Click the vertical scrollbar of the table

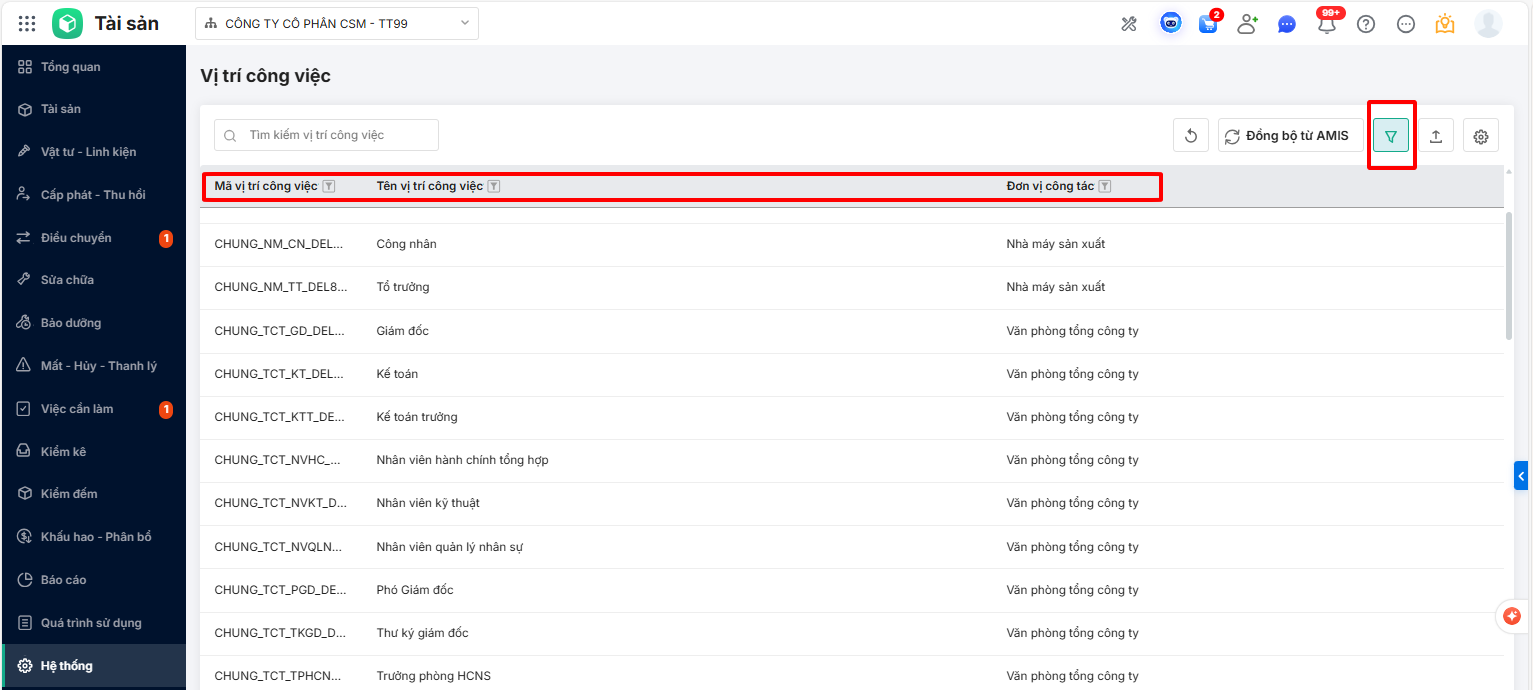pyautogui.click(x=1509, y=275)
